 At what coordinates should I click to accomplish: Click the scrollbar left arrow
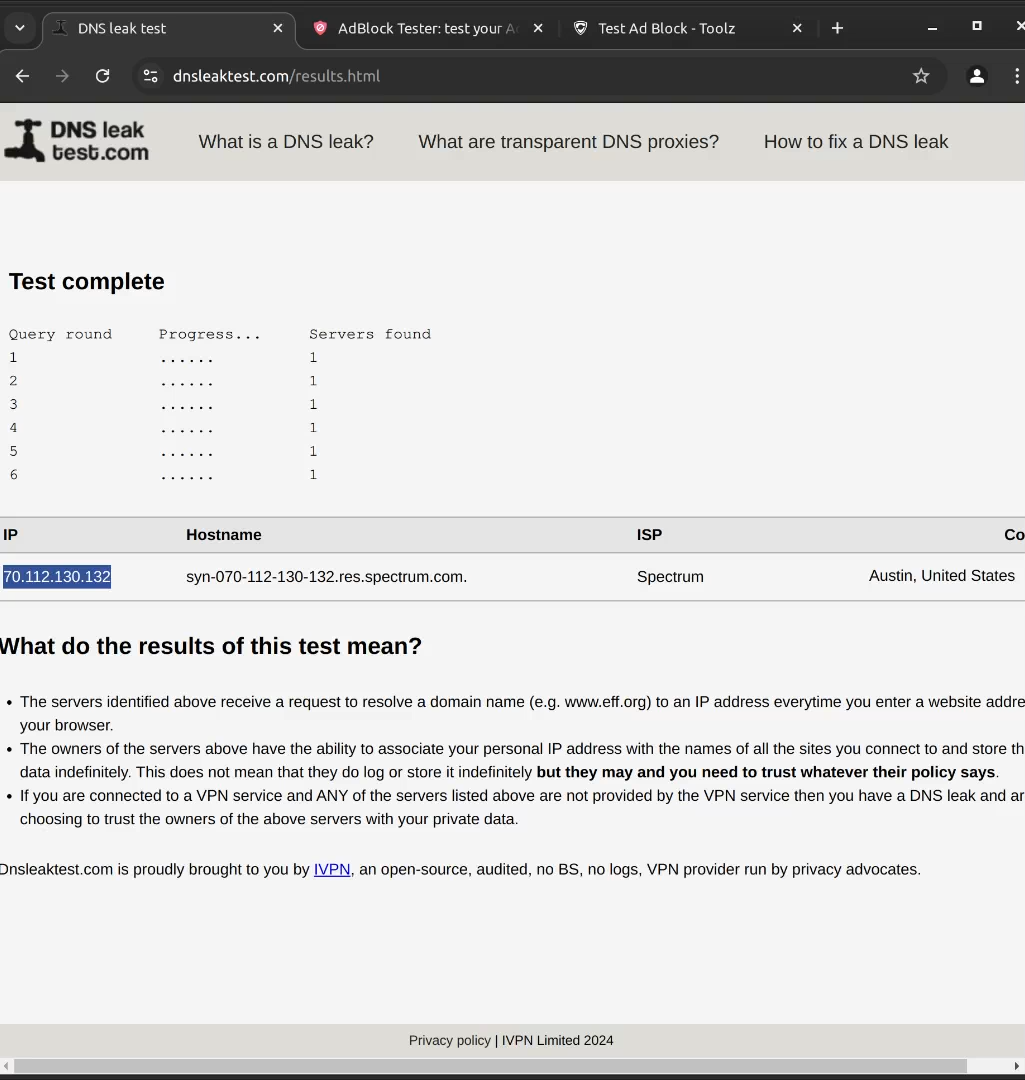[x=6, y=1066]
